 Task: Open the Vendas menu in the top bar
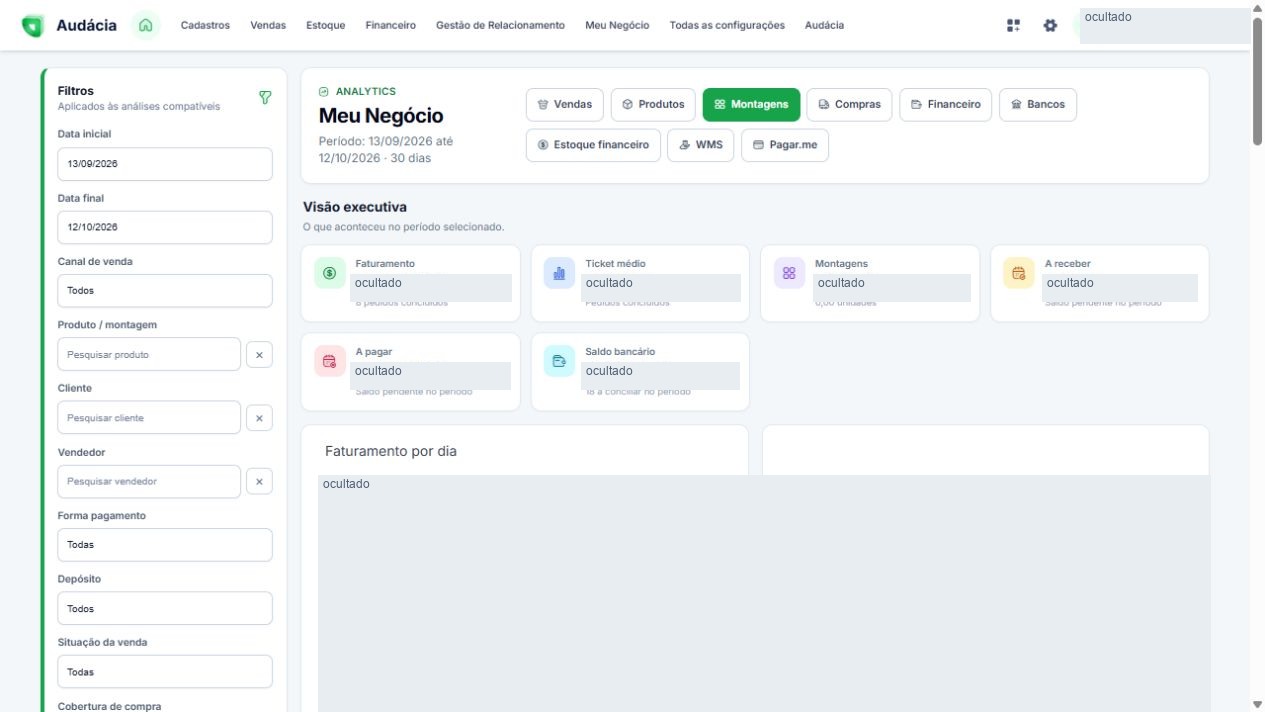point(268,25)
